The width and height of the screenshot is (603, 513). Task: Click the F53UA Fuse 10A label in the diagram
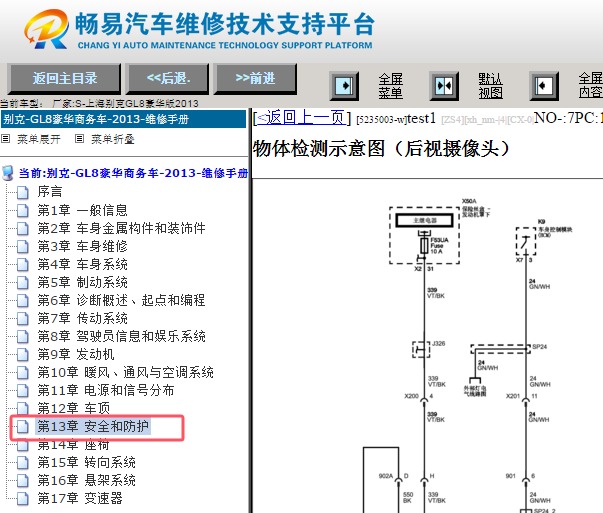[x=440, y=245]
